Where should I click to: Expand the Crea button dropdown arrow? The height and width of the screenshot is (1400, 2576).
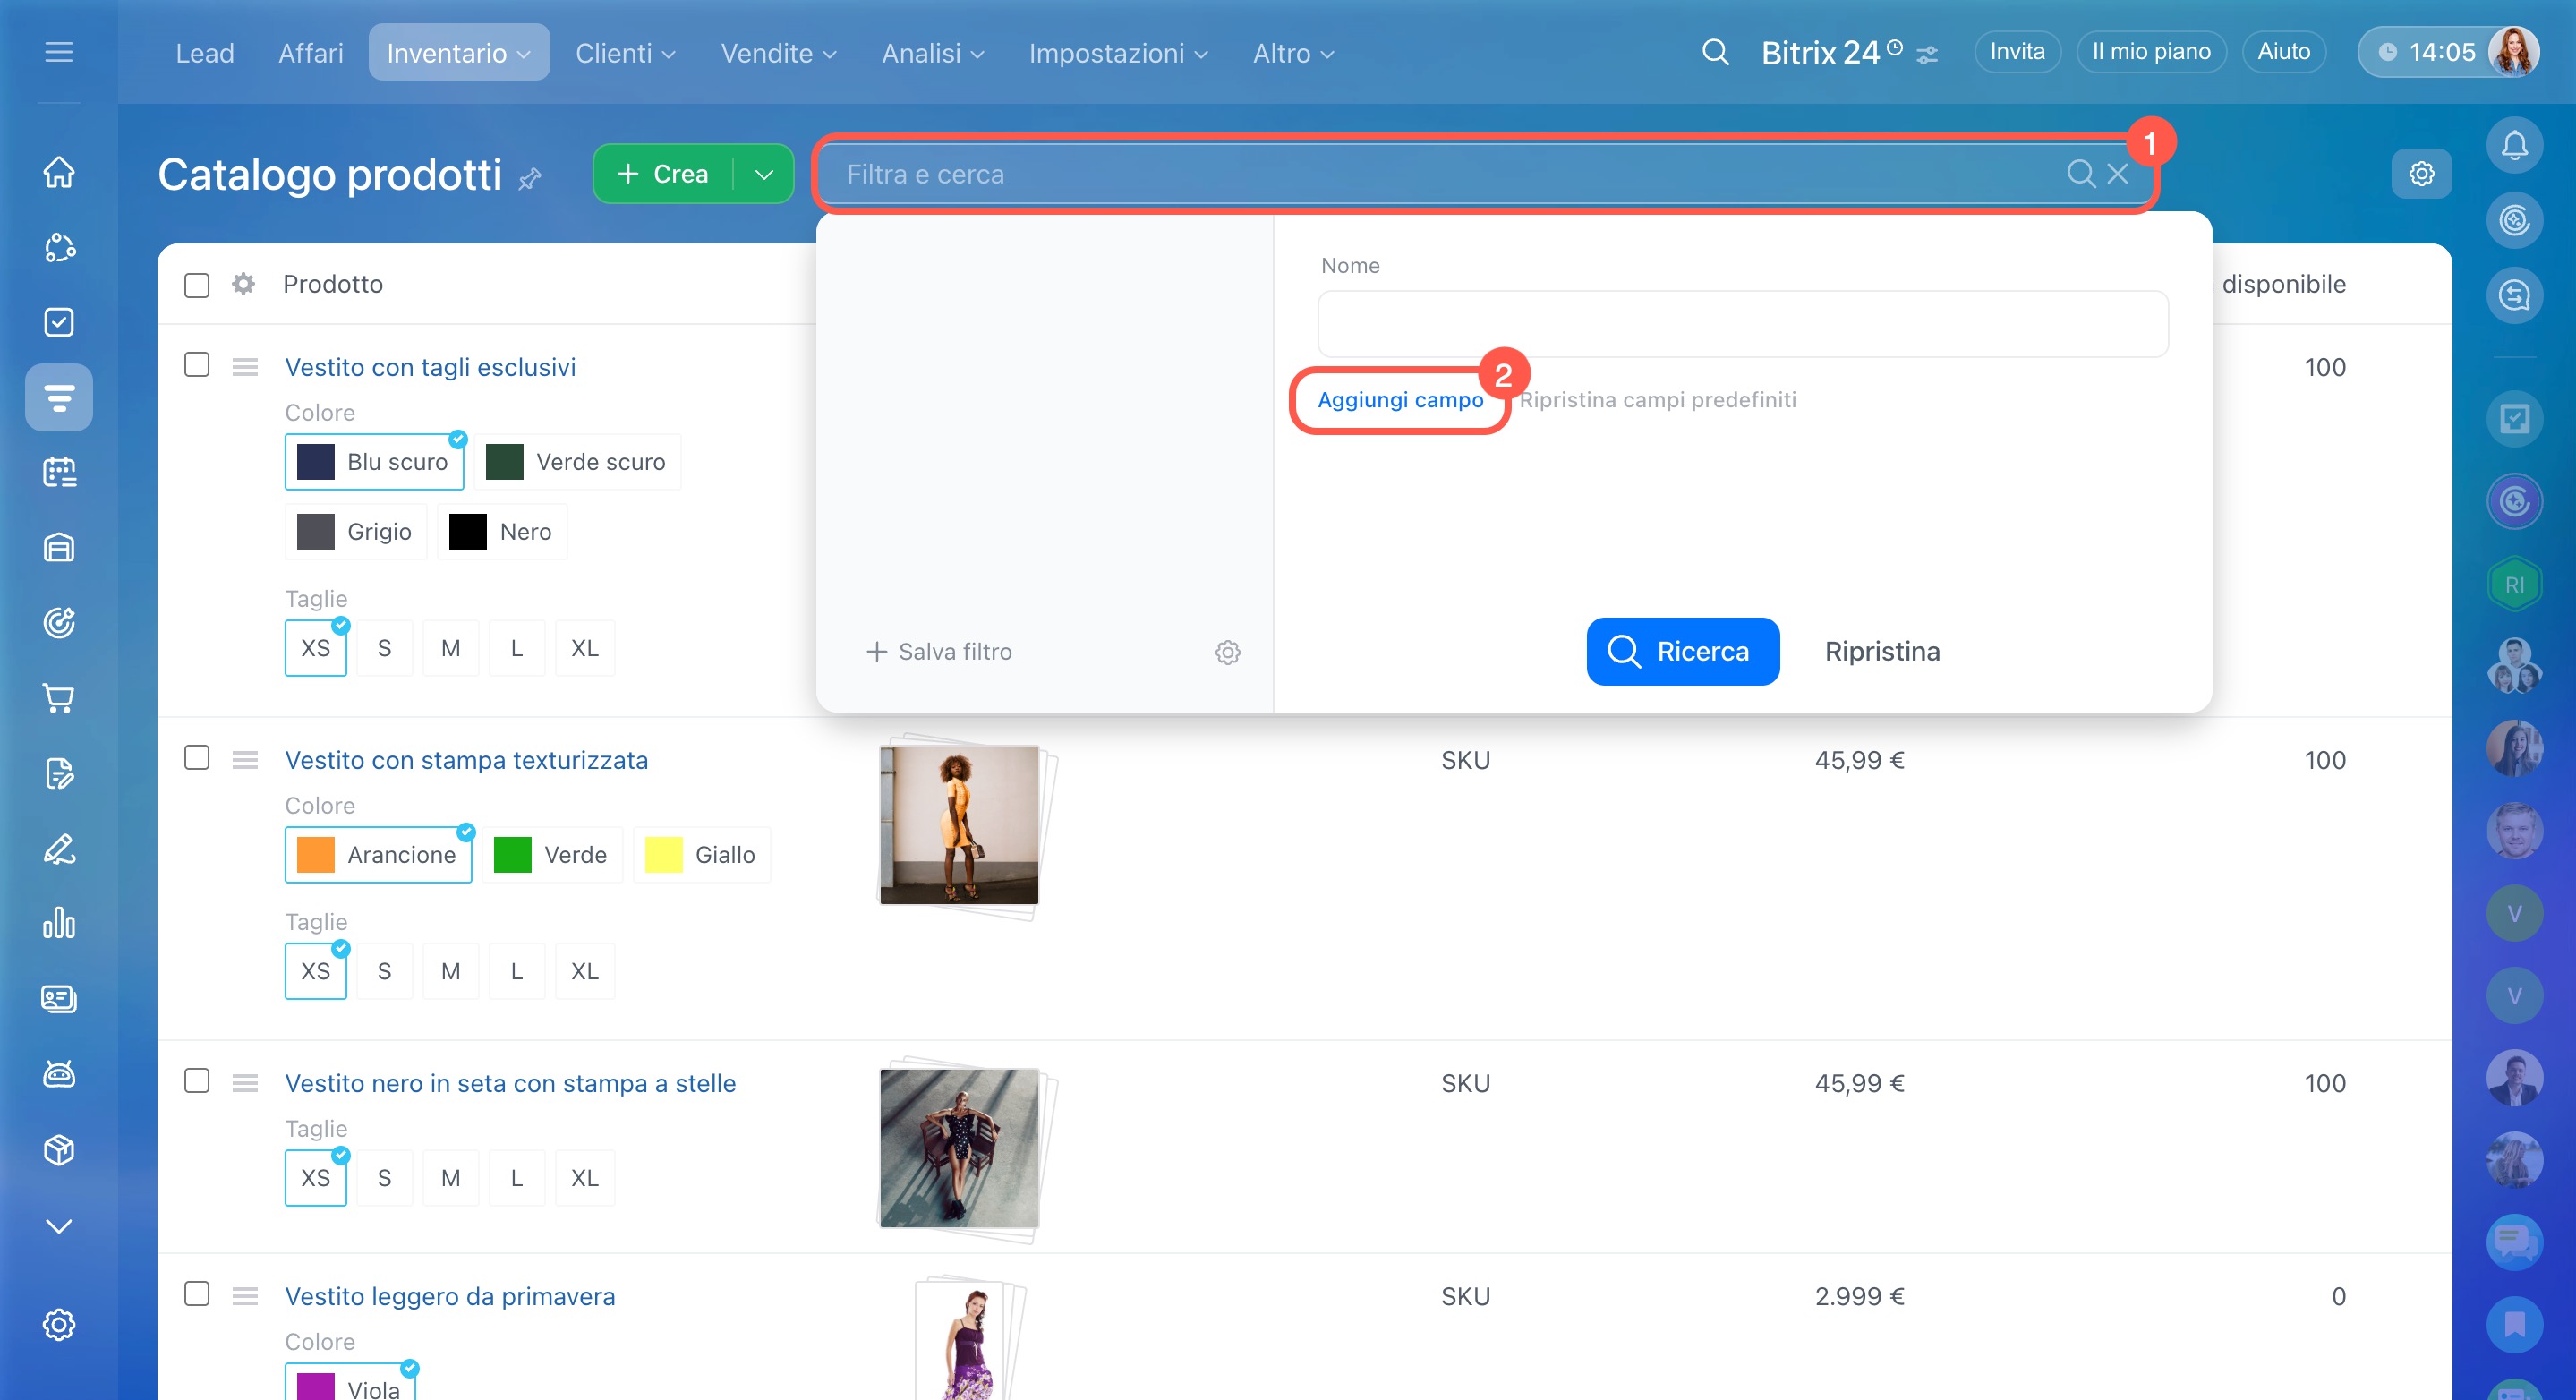click(x=764, y=174)
